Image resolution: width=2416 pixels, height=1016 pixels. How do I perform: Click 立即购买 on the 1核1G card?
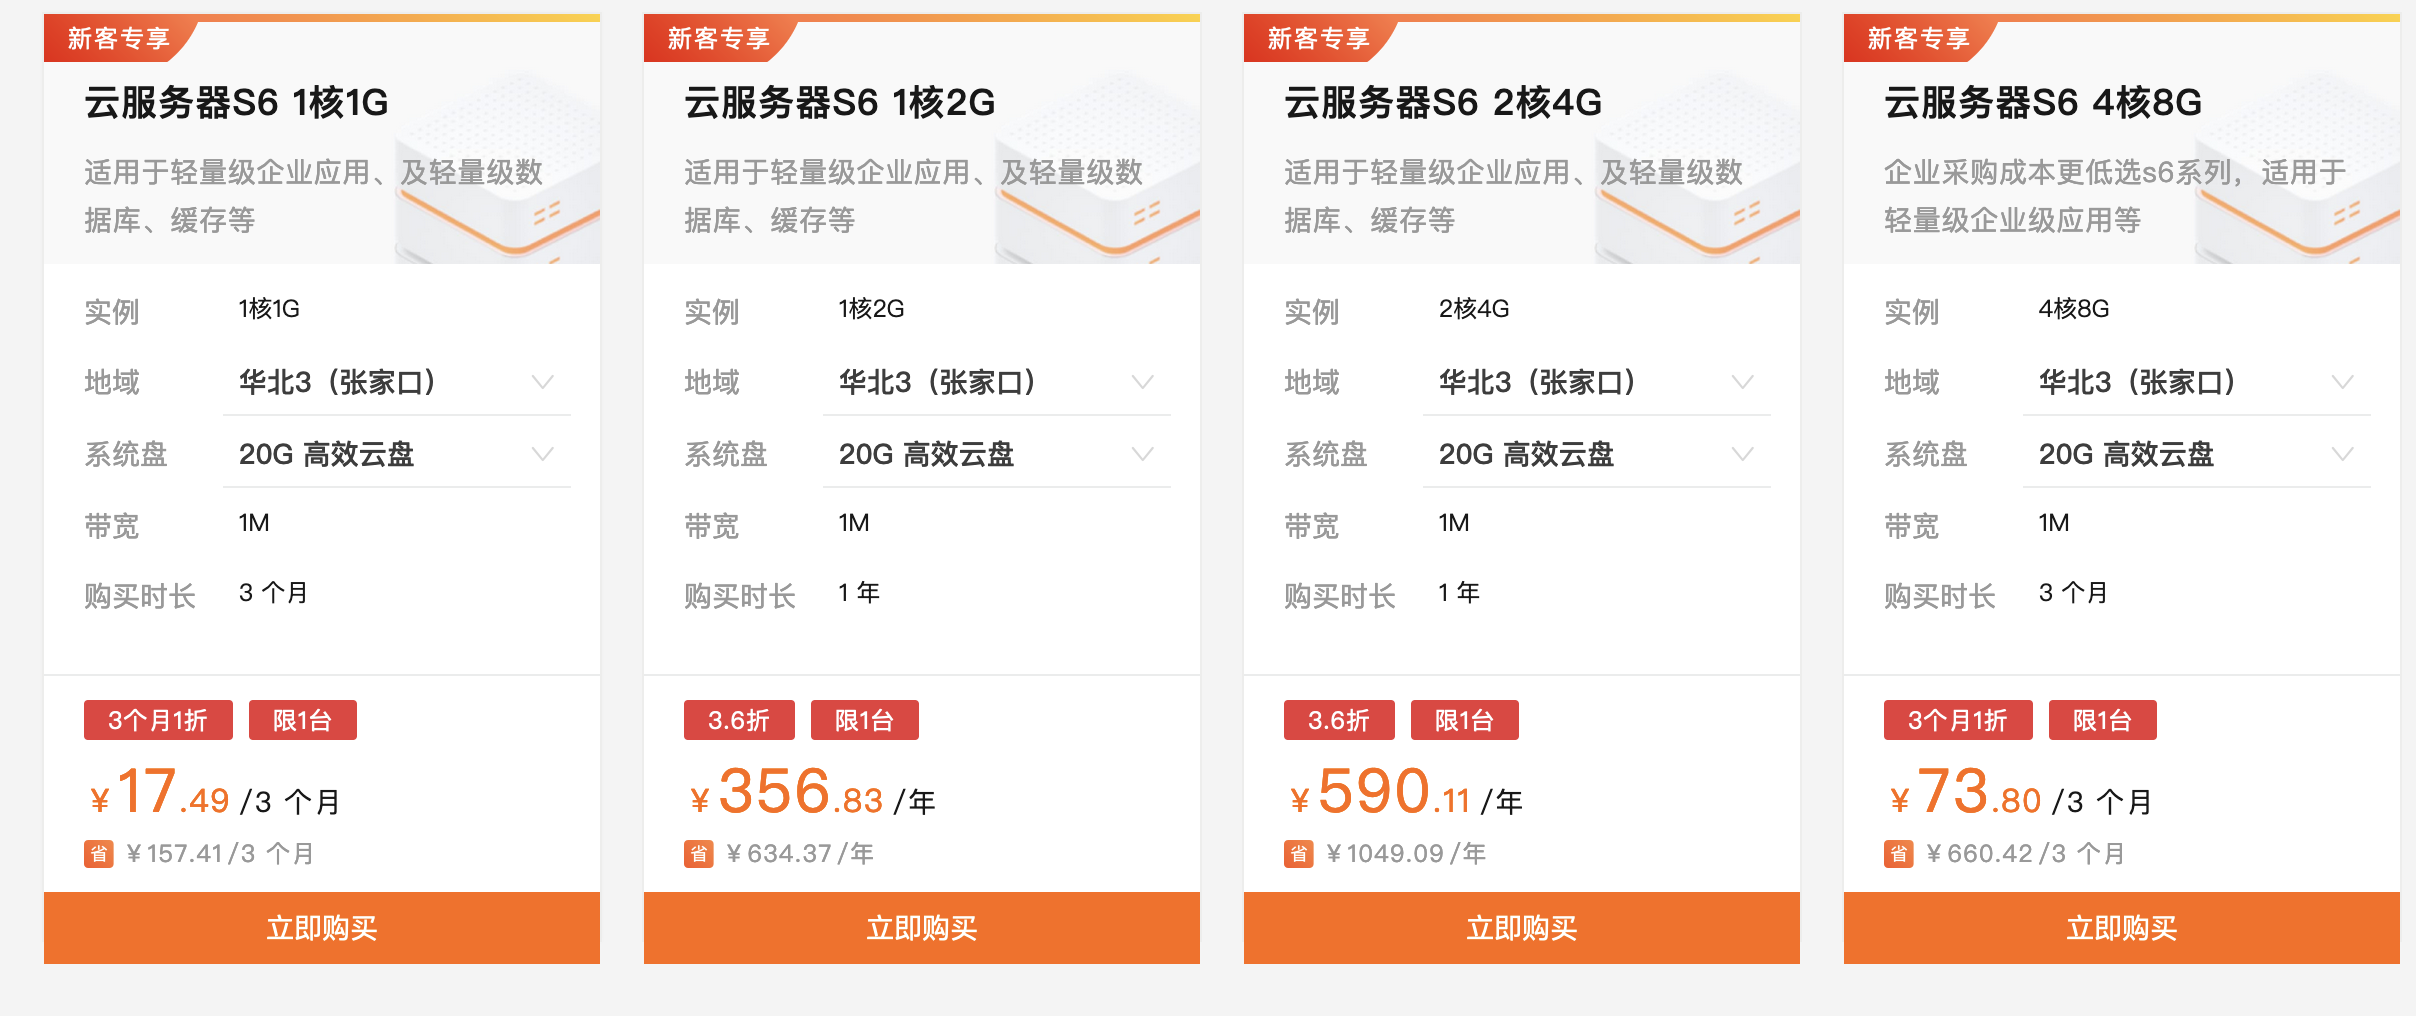point(321,928)
